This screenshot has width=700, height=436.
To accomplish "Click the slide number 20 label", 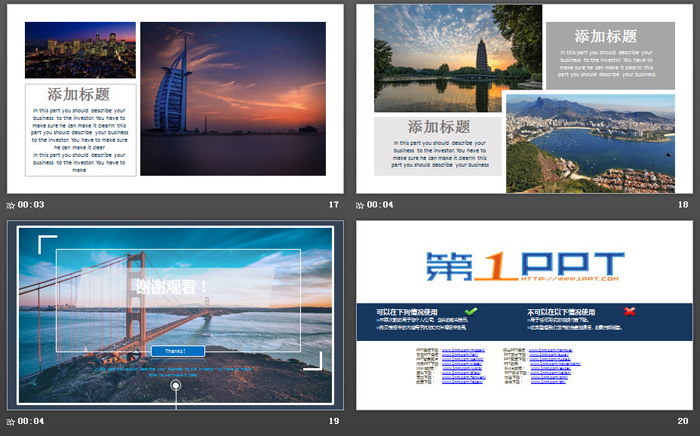I will click(683, 421).
